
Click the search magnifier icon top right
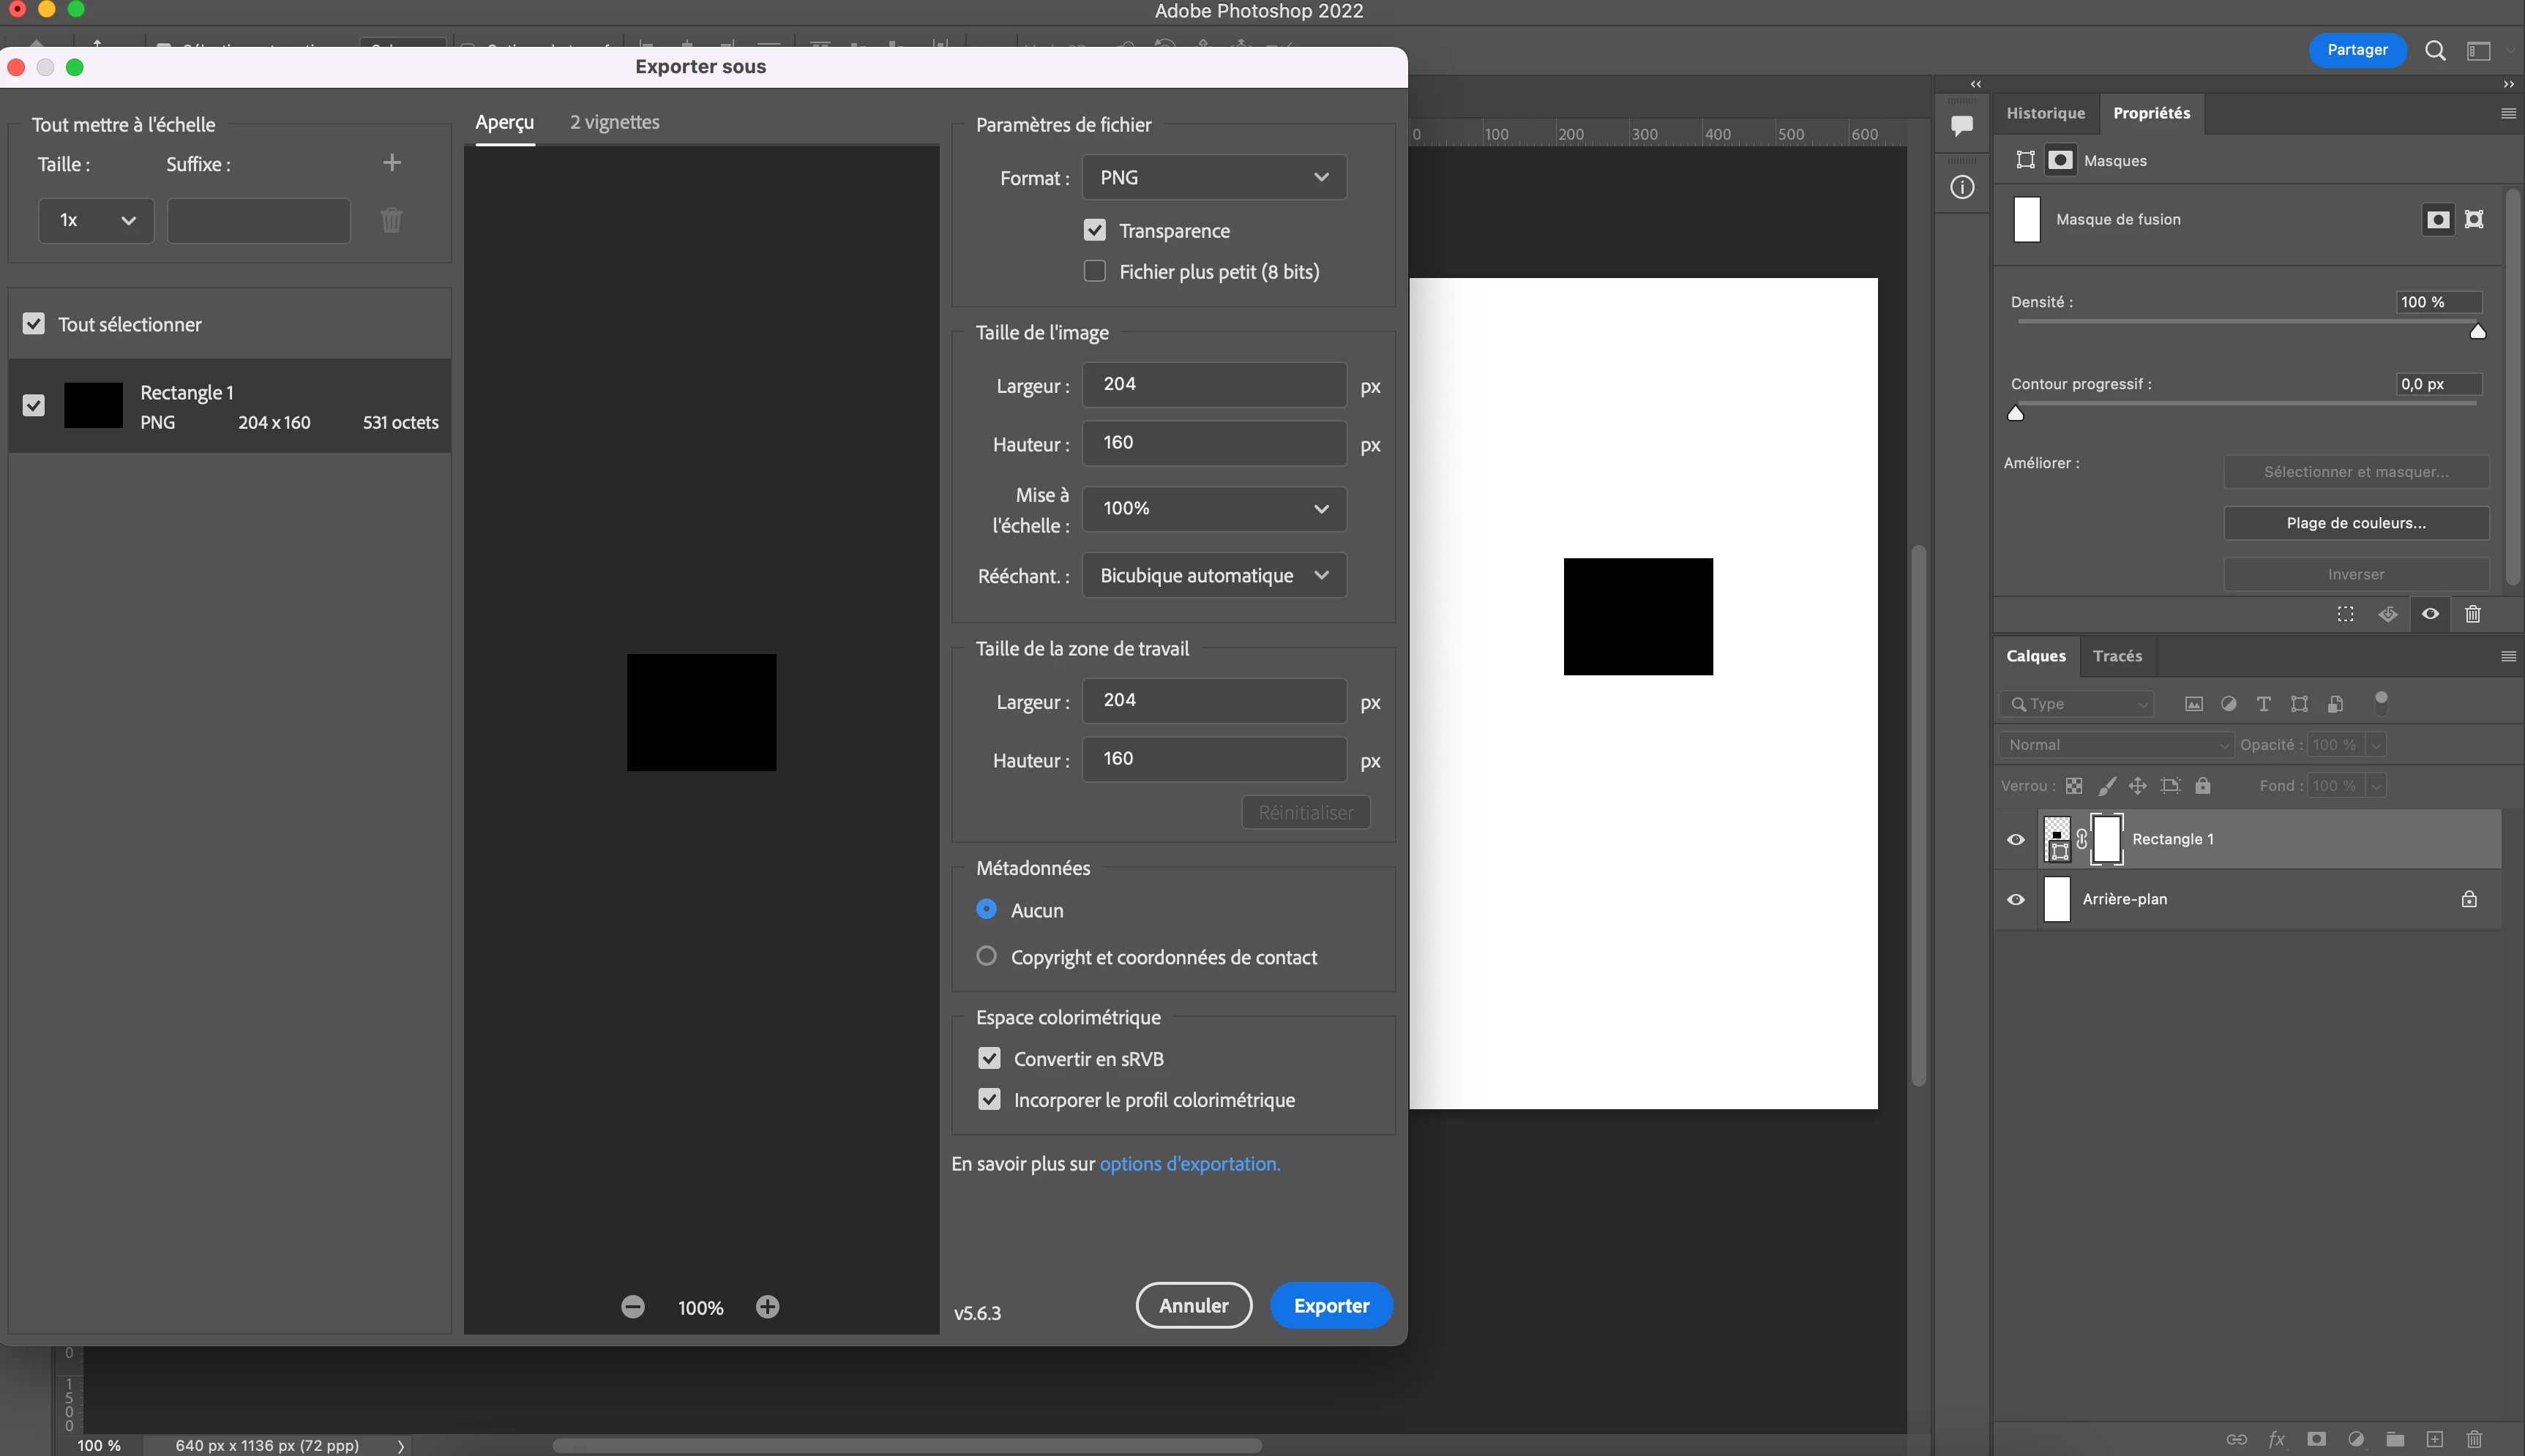coord(2435,51)
